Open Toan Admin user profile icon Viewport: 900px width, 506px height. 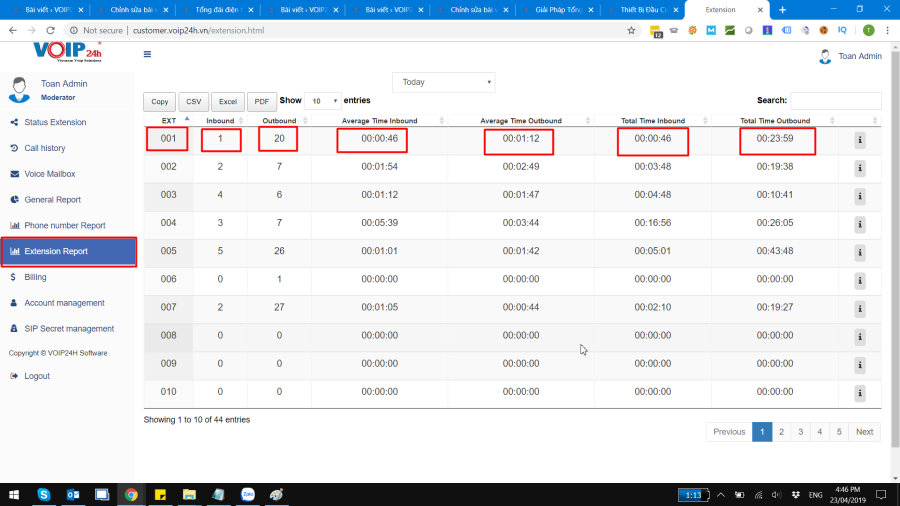pos(825,56)
